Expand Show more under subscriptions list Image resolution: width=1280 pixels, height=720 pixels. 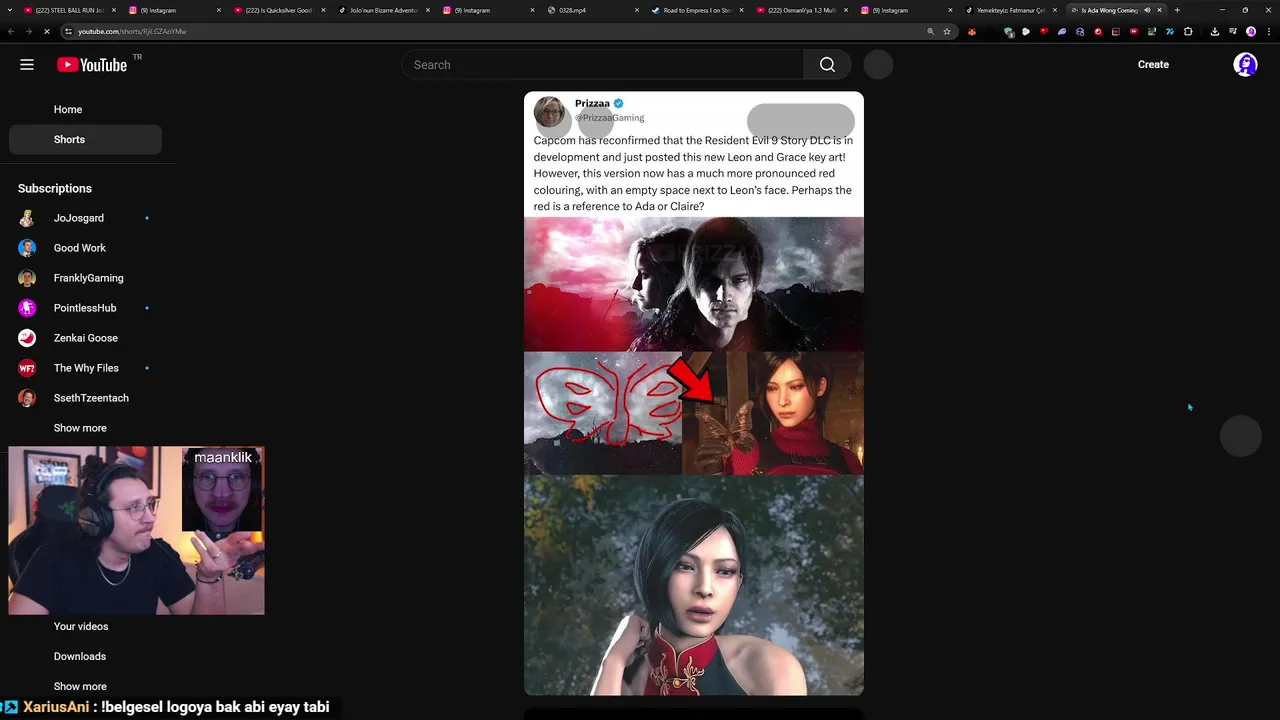pos(80,428)
